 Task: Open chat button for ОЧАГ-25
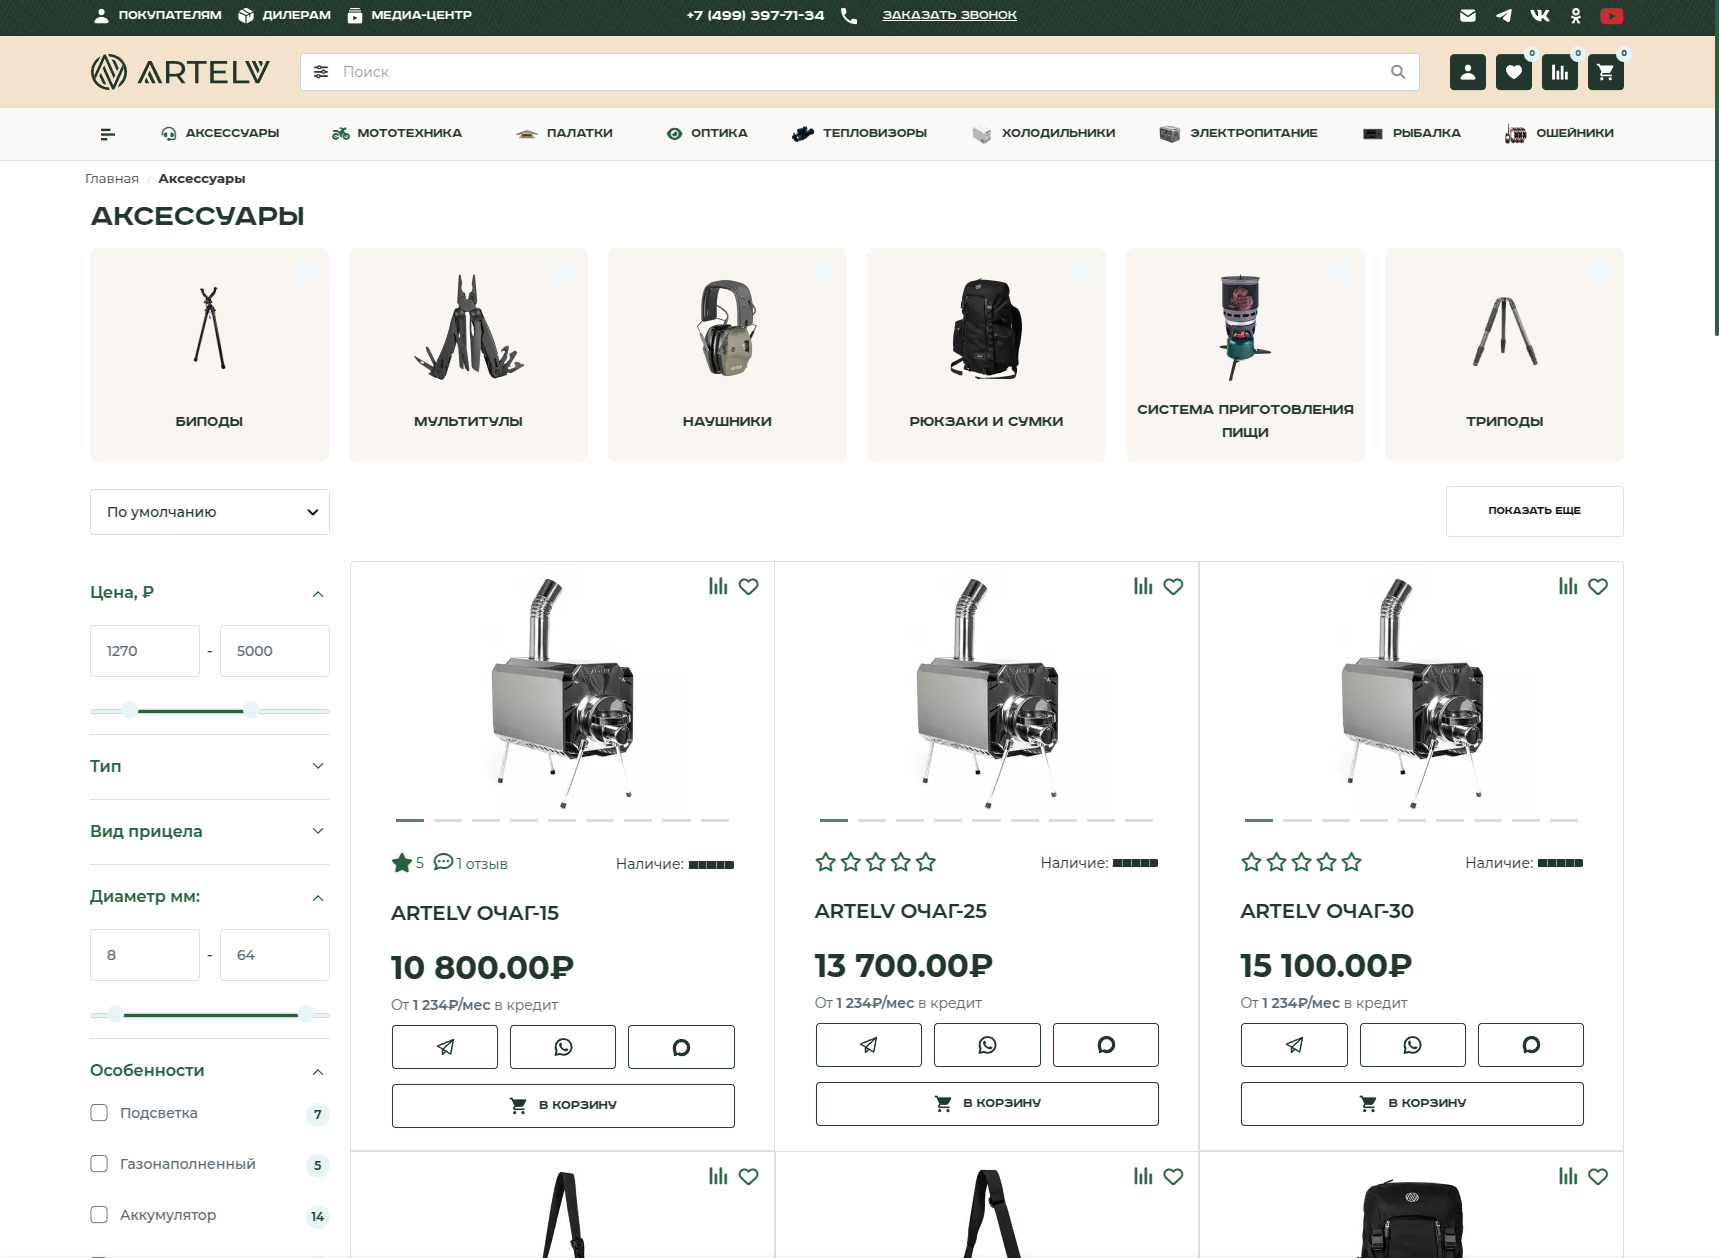click(1106, 1045)
